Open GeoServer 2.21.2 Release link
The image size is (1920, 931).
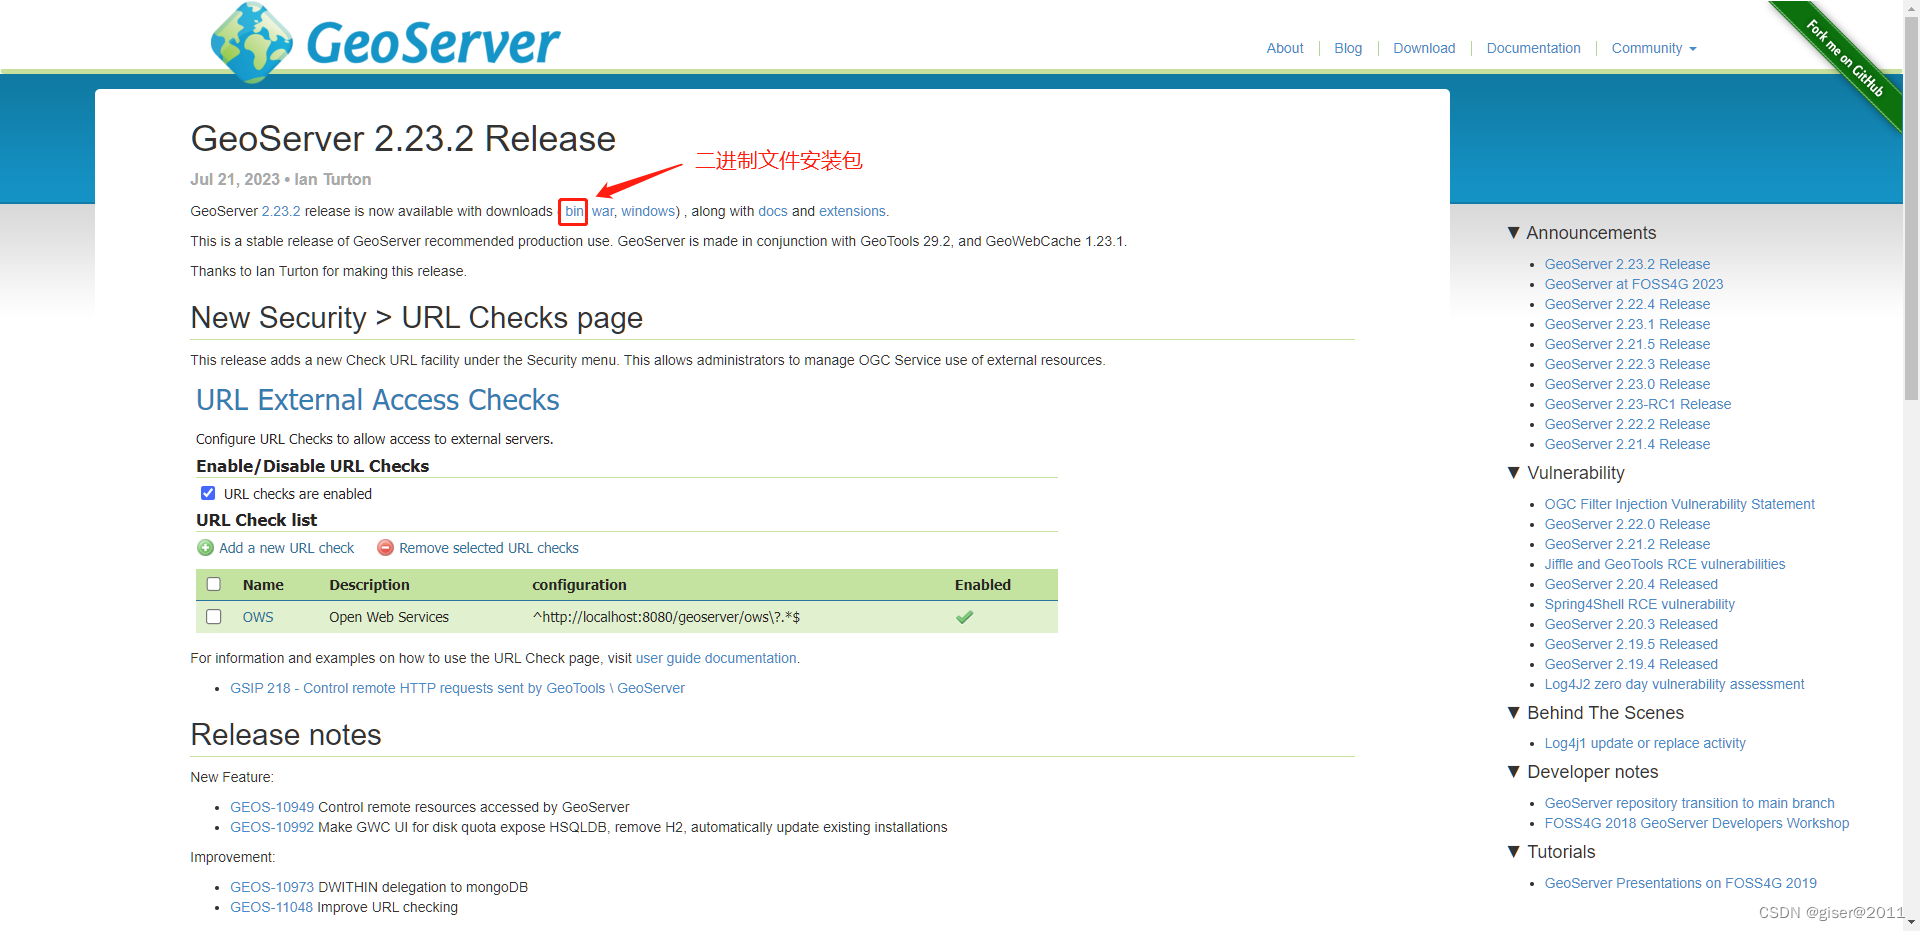1627,544
